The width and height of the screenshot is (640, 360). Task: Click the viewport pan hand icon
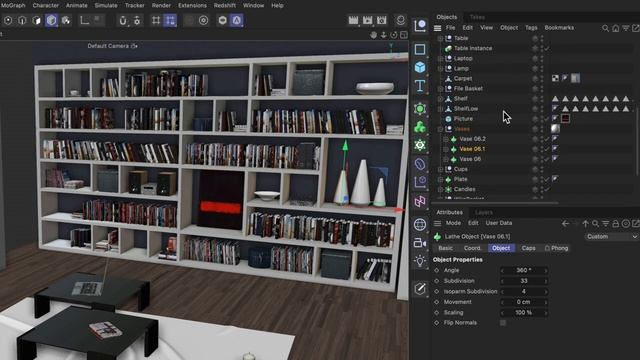pyautogui.click(x=373, y=35)
